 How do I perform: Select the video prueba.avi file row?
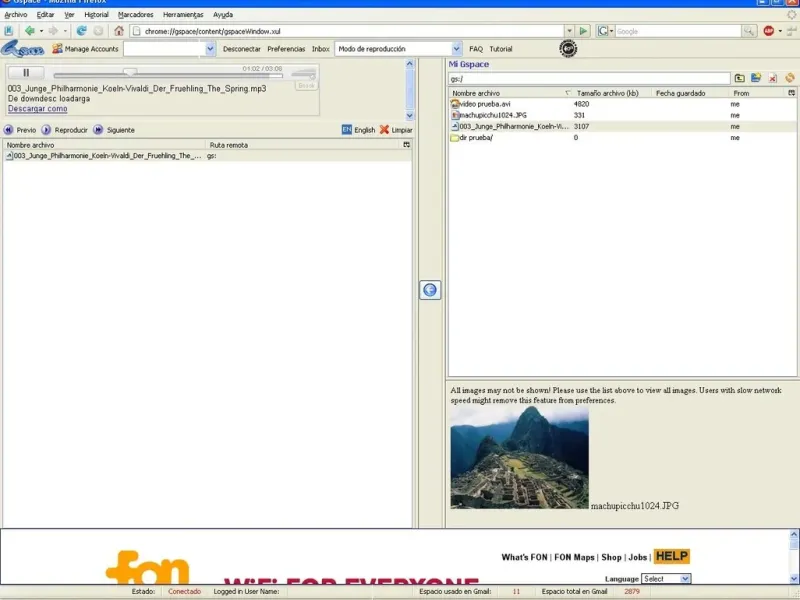coord(622,104)
